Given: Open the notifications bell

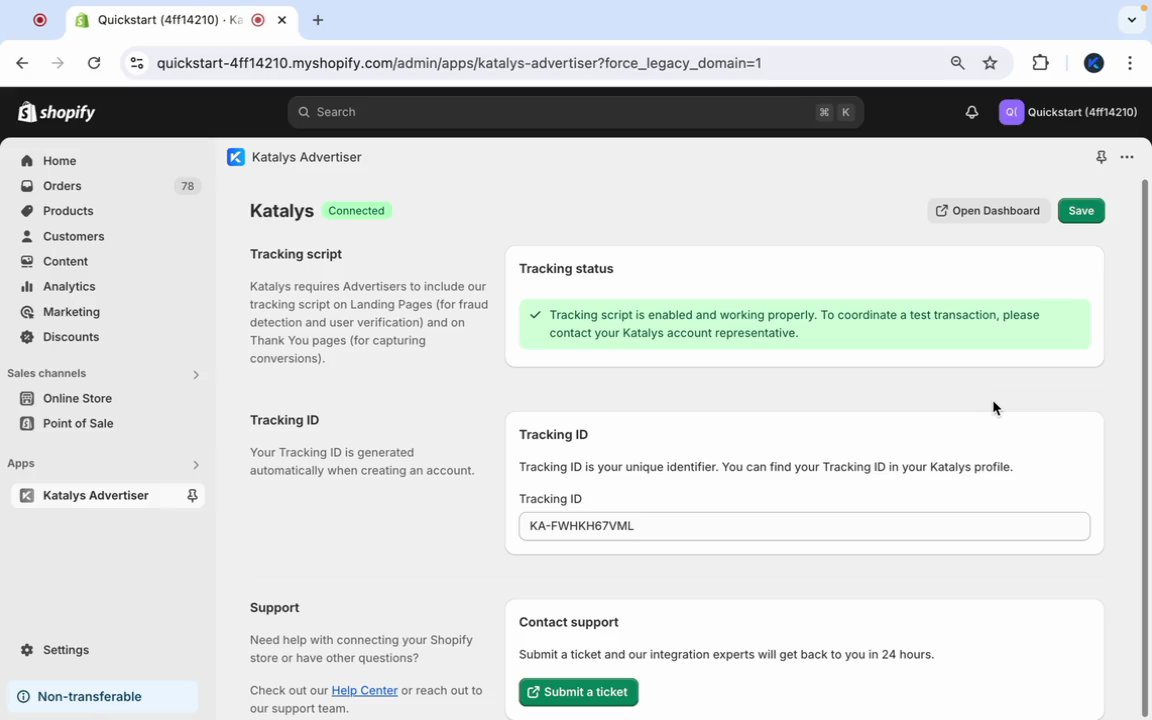Looking at the screenshot, I should pyautogui.click(x=971, y=112).
